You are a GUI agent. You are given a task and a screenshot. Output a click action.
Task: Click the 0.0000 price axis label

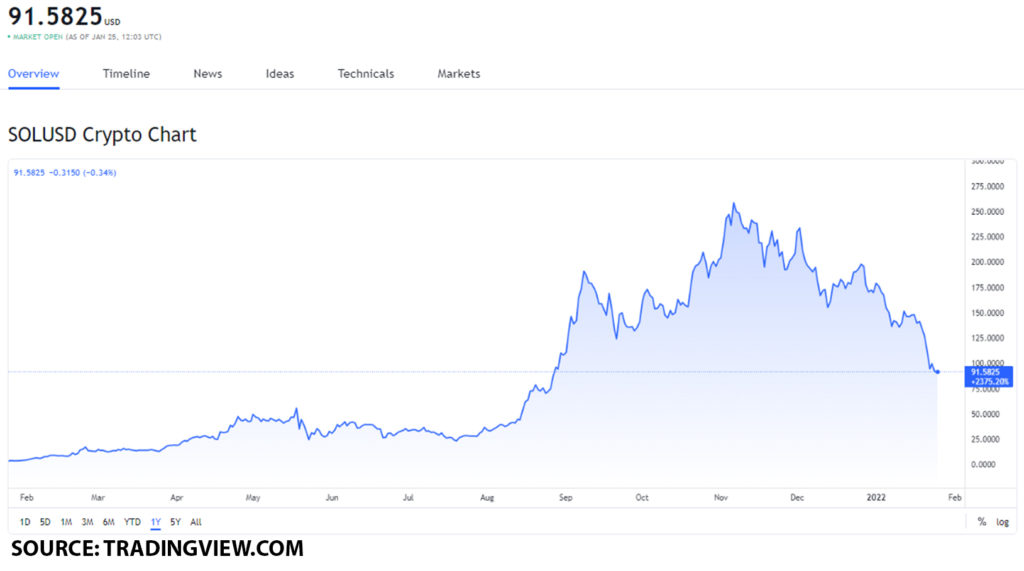[x=983, y=465]
